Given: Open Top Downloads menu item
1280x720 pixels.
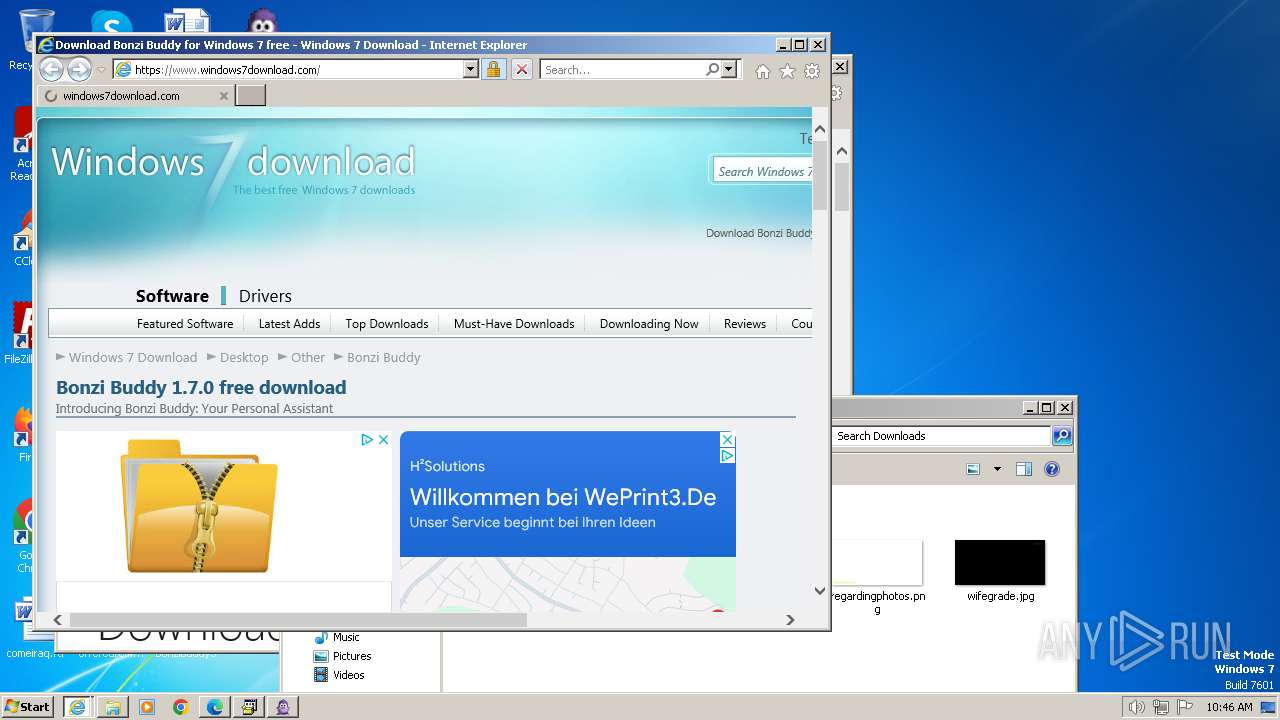Looking at the screenshot, I should pos(387,324).
